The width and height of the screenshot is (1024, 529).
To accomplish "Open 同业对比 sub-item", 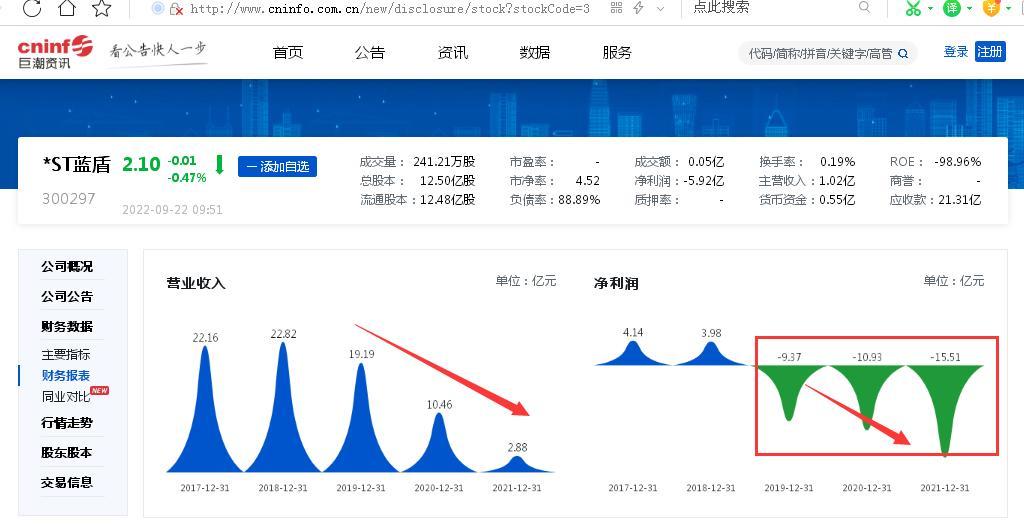I will [x=66, y=396].
